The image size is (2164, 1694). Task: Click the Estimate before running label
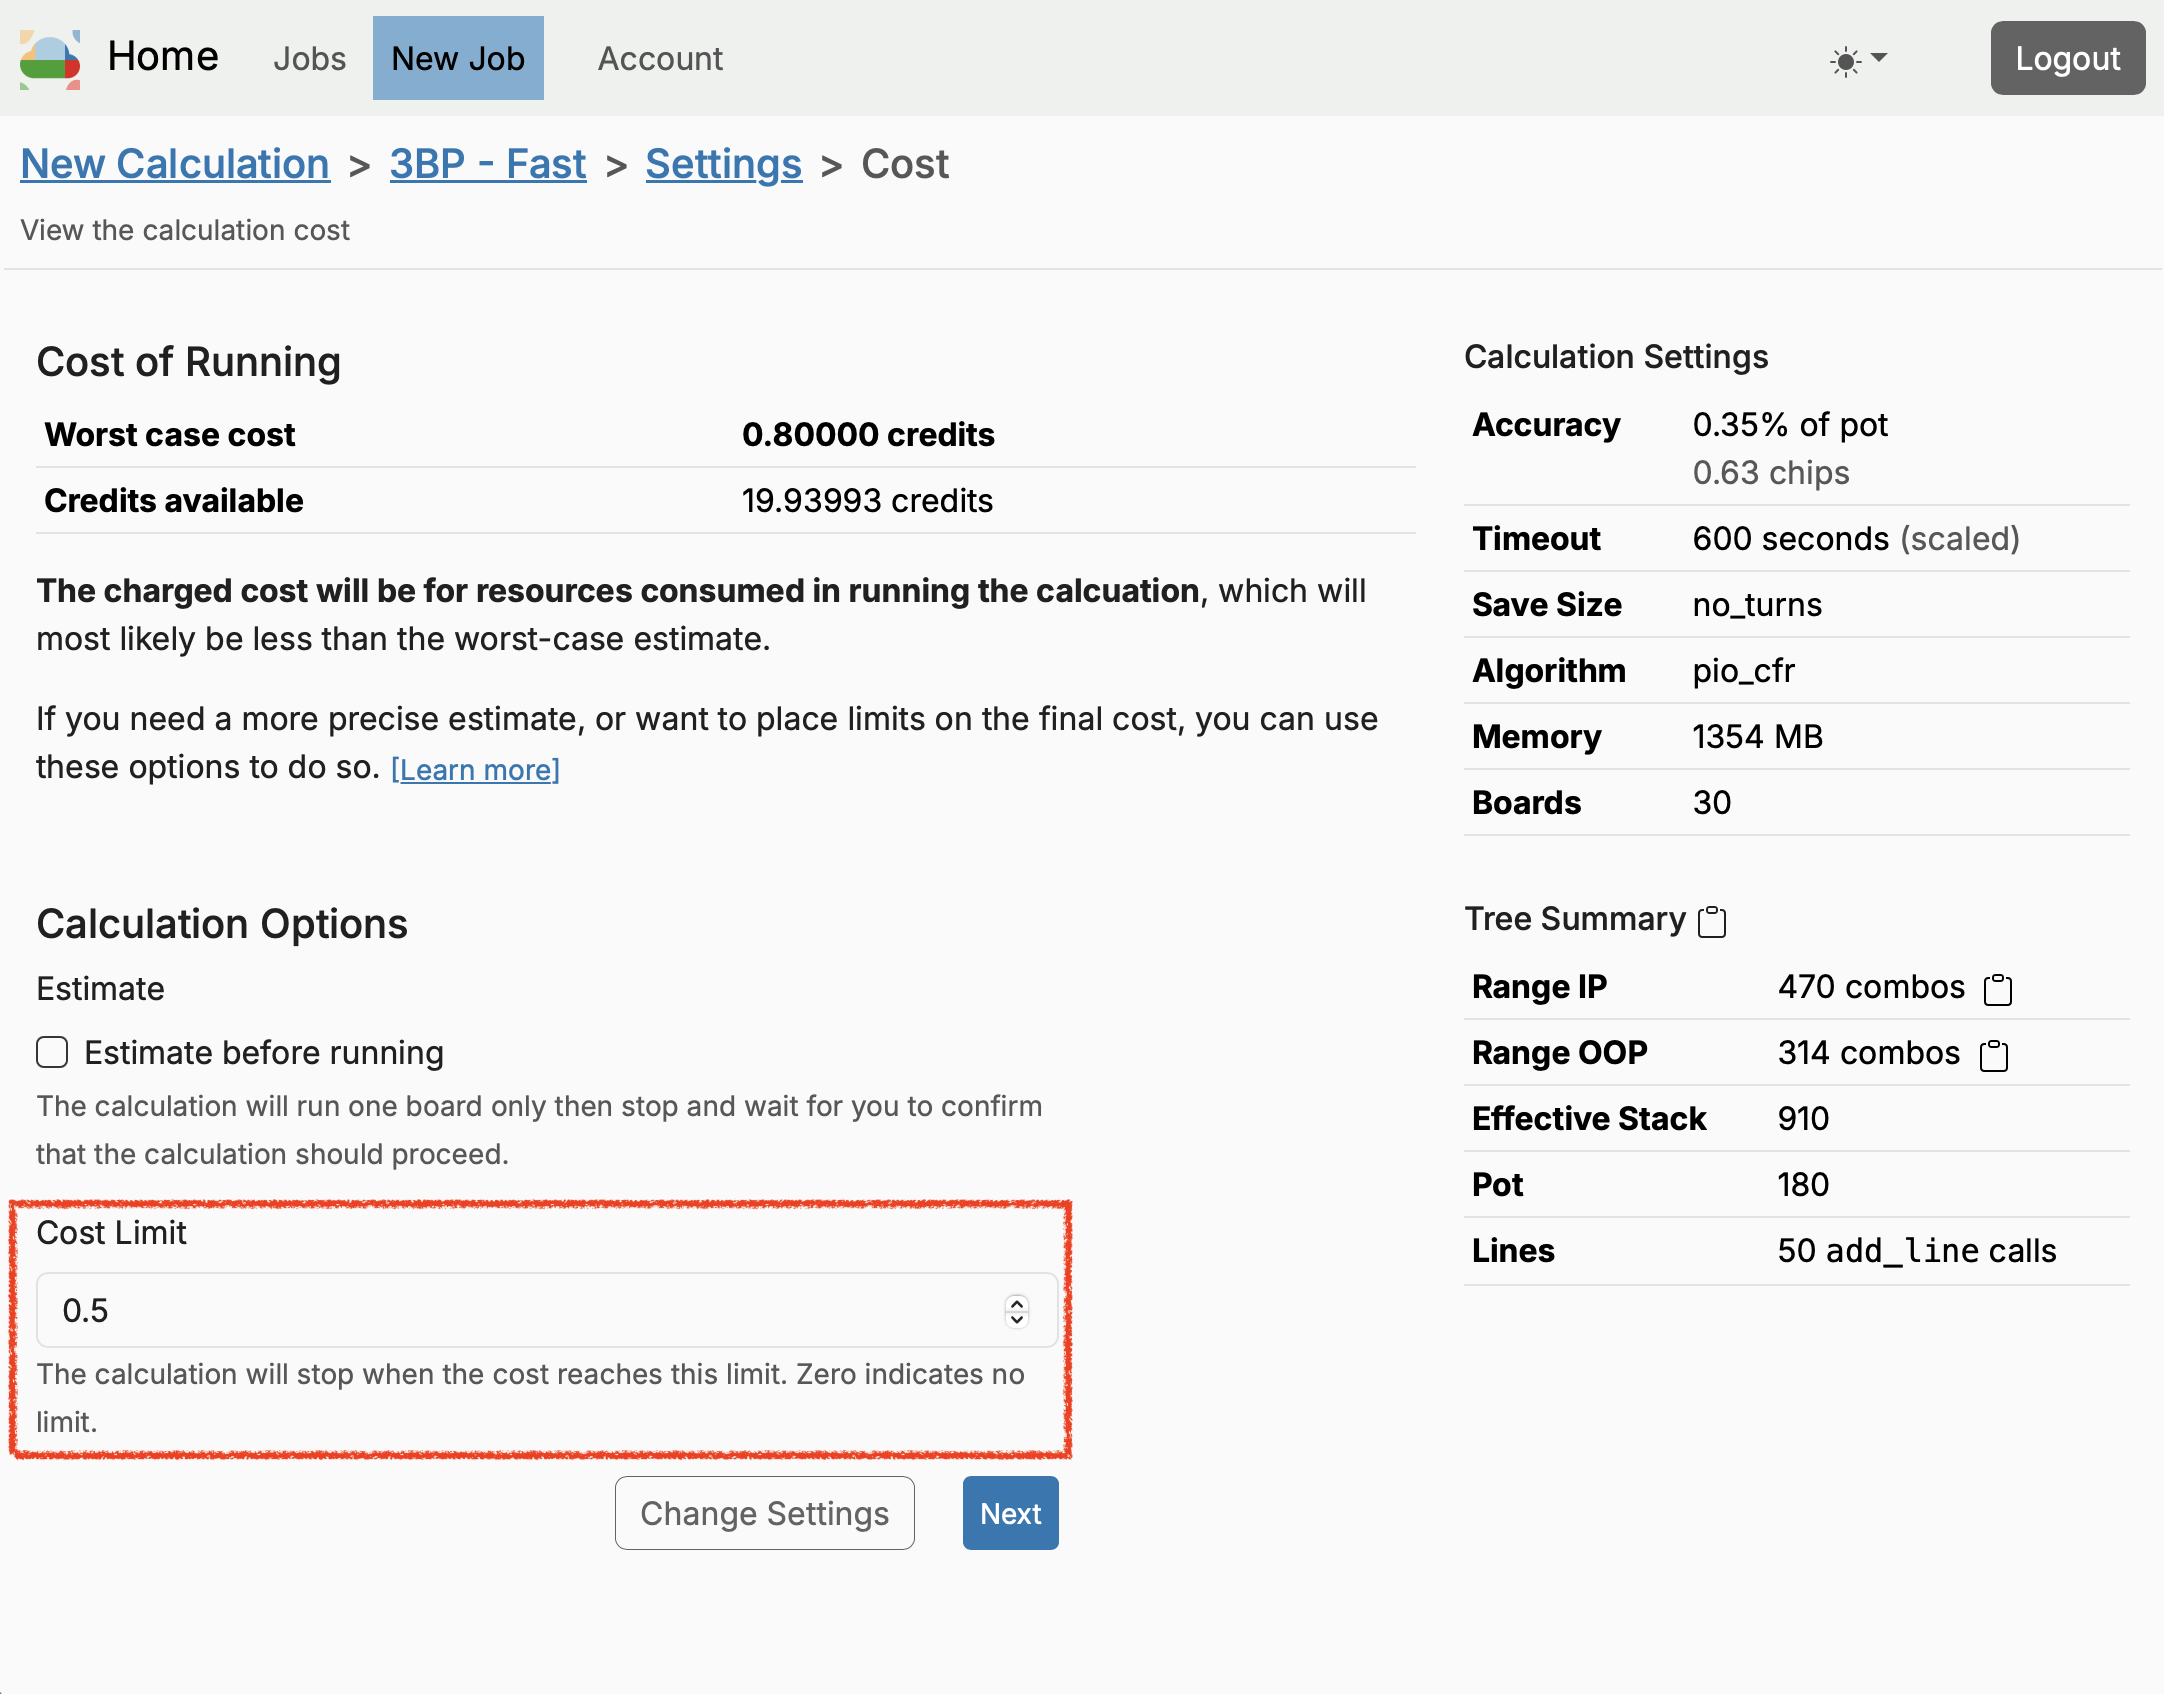point(264,1053)
